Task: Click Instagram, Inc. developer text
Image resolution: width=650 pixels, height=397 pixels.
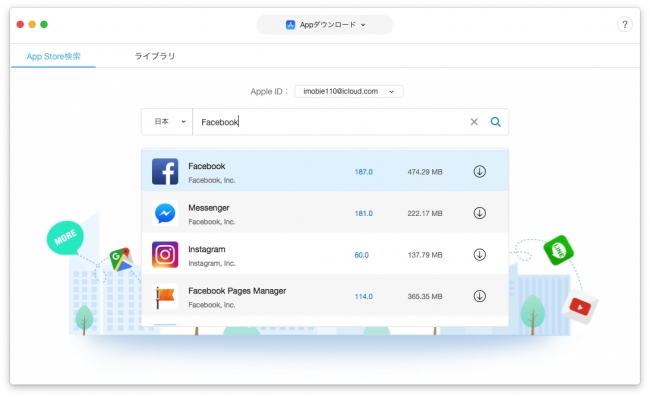Action: coord(211,263)
